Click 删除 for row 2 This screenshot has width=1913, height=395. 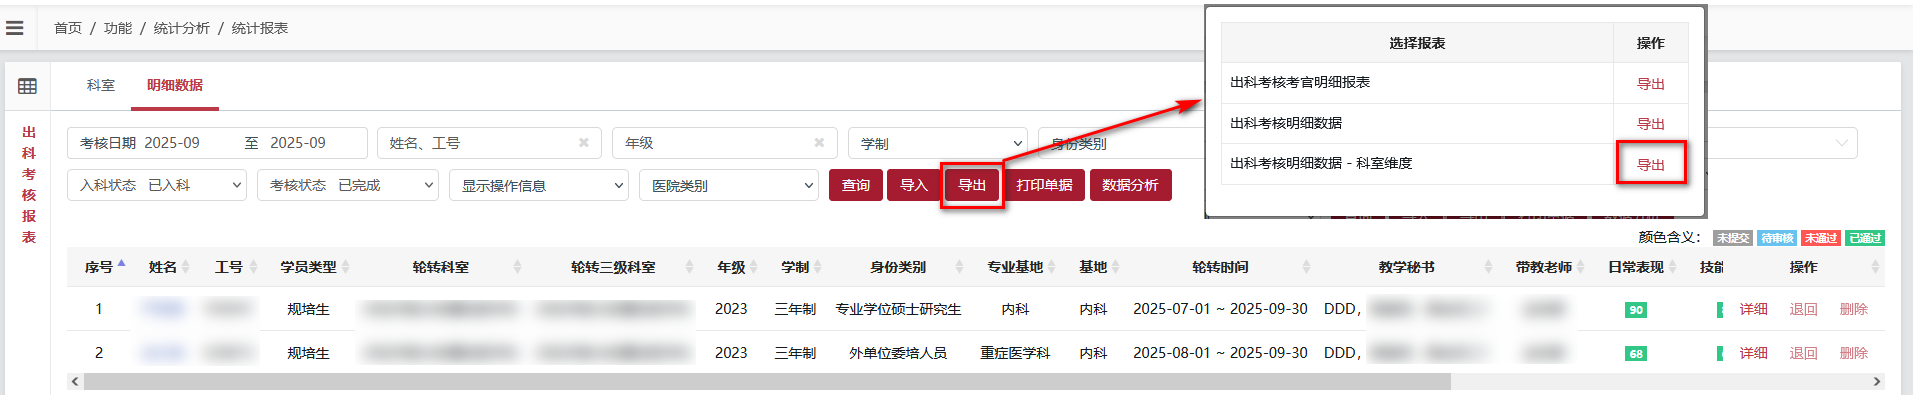[1853, 353]
